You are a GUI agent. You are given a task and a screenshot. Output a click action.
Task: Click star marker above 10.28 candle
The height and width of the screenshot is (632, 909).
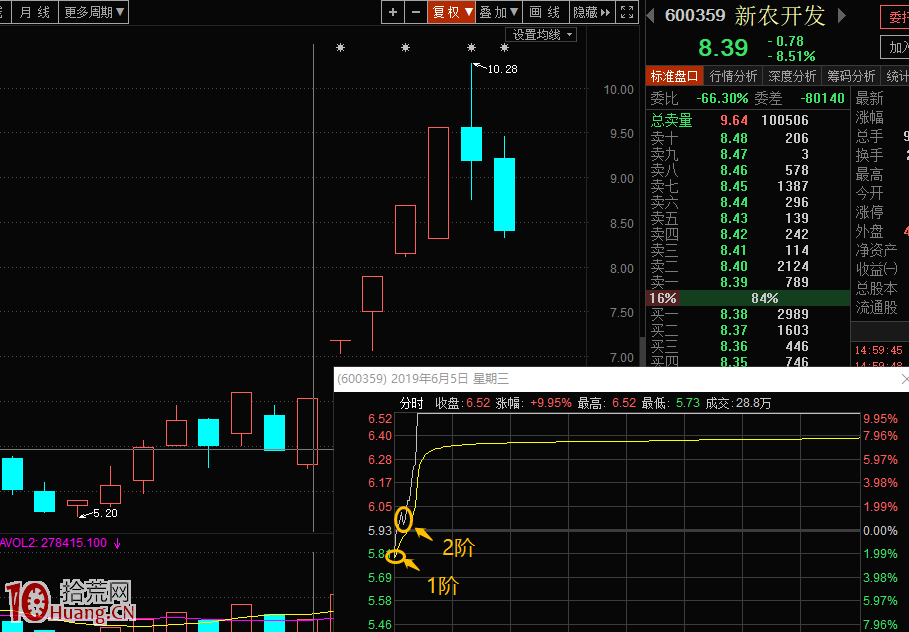click(471, 48)
